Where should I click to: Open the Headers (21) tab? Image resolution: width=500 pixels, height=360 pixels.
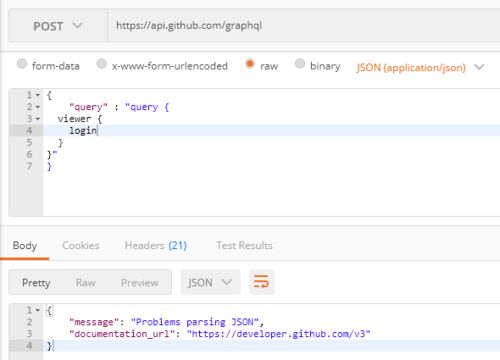[x=156, y=246]
